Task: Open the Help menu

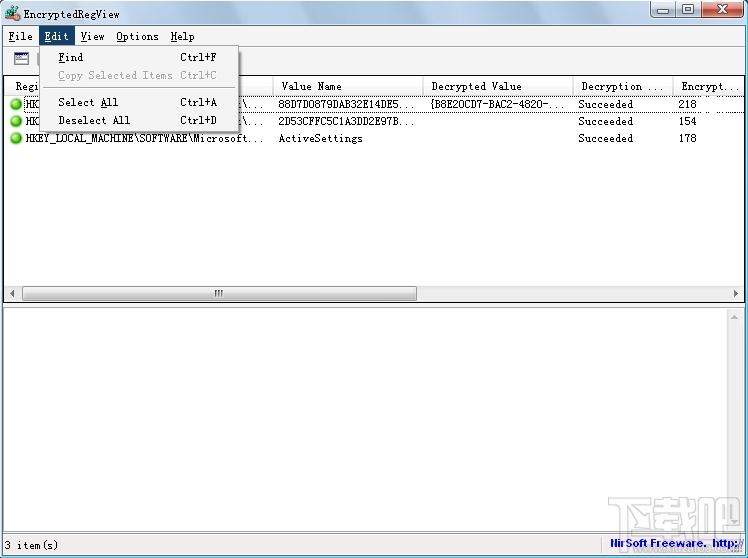Action: (x=182, y=36)
